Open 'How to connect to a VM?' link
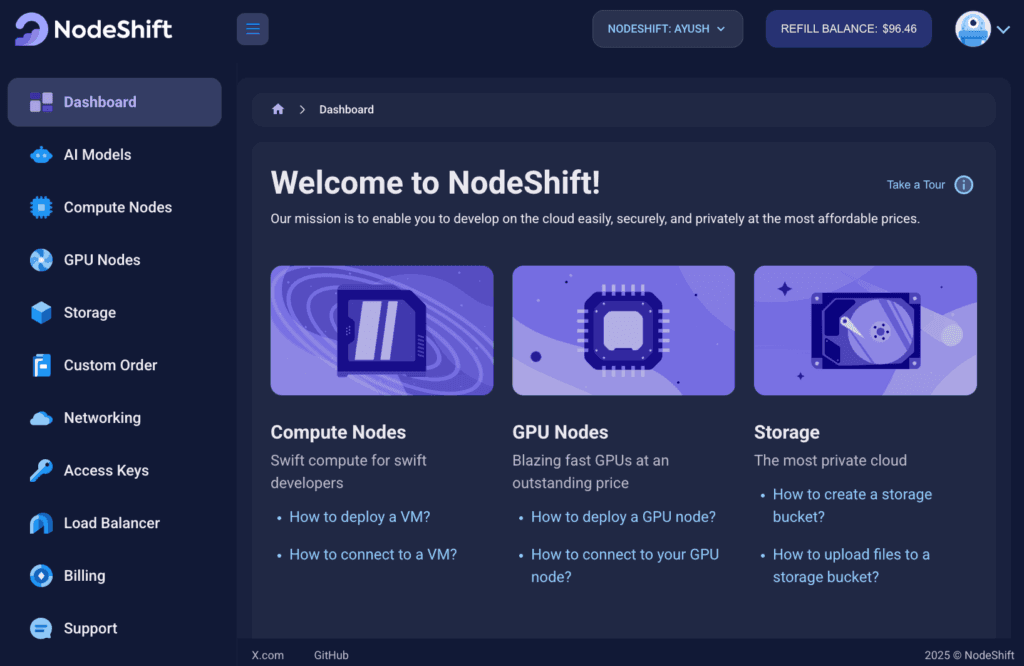This screenshot has height=666, width=1024. [x=373, y=554]
